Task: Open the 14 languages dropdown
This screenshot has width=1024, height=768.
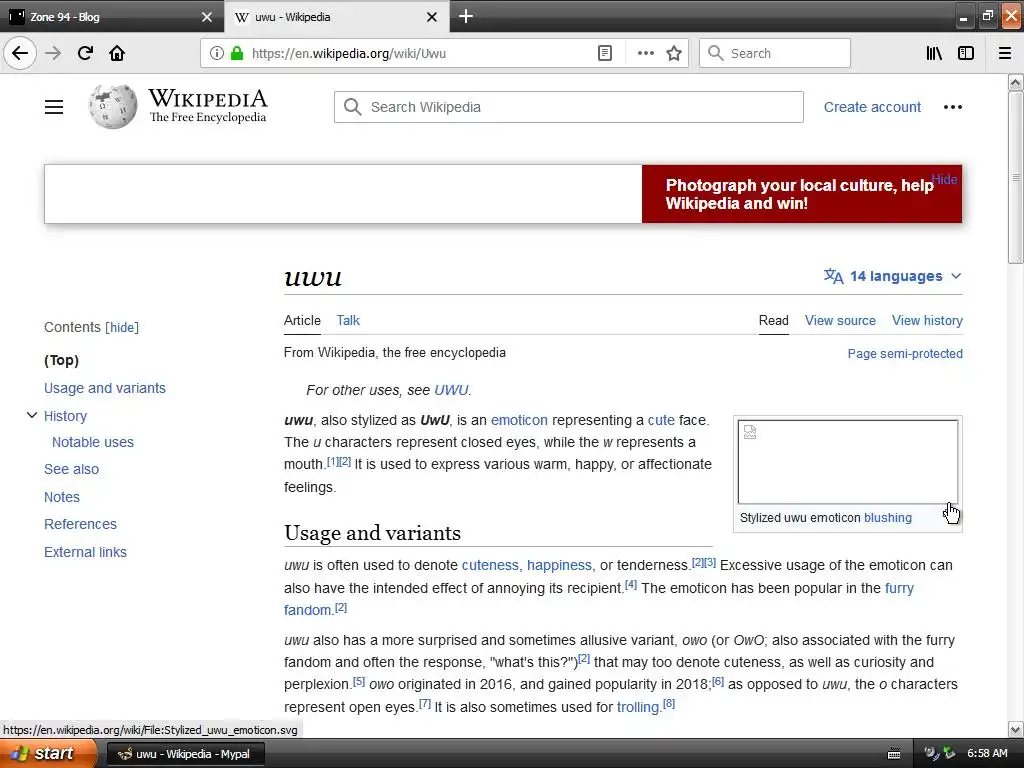Action: pos(893,276)
